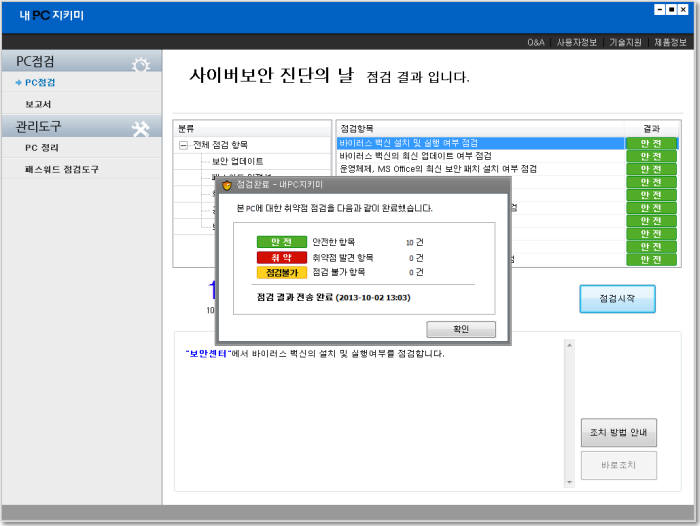Click the 분류 panel header
Image resolution: width=700 pixels, height=526 pixels.
tap(252, 129)
